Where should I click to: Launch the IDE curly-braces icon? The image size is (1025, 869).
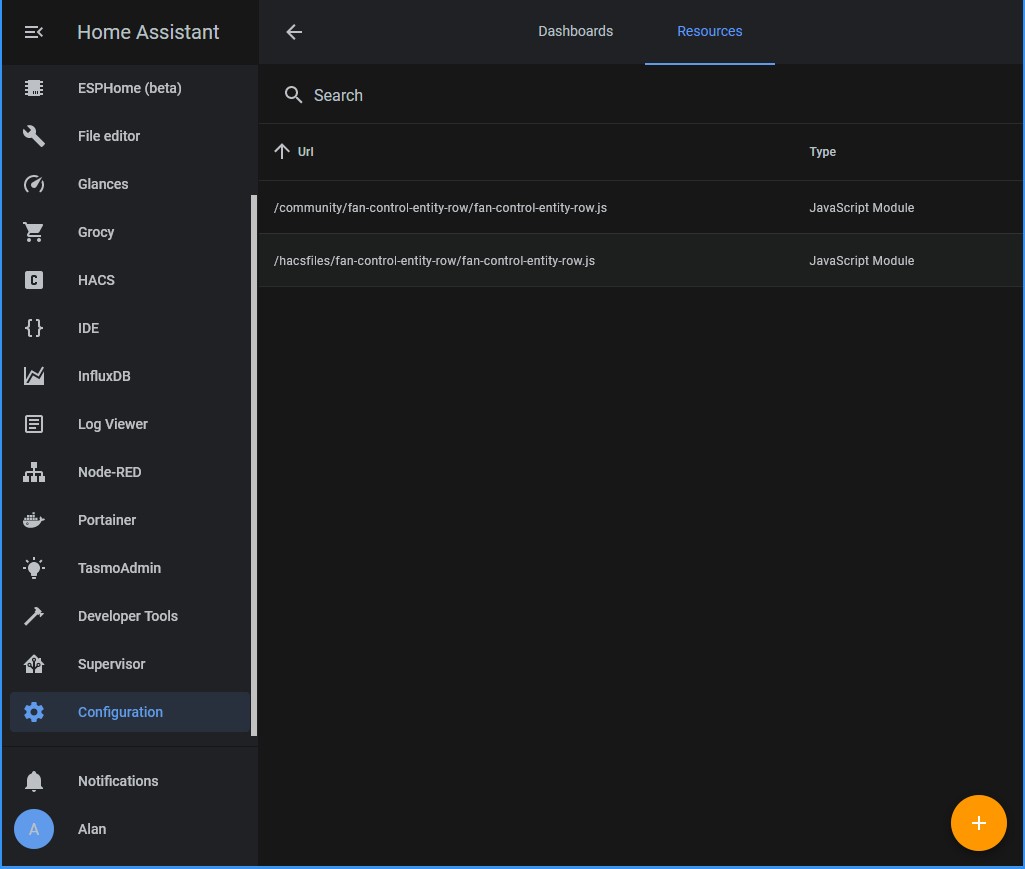pos(33,328)
